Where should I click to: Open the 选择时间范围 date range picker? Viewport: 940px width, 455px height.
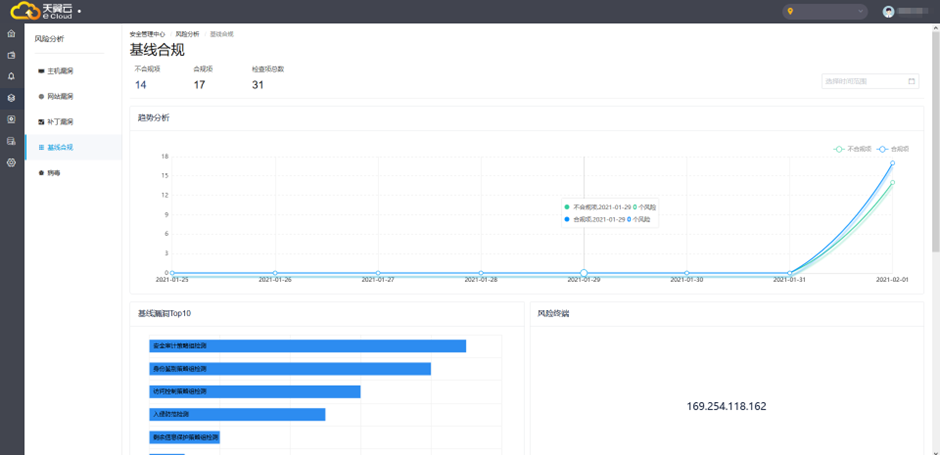(863, 81)
